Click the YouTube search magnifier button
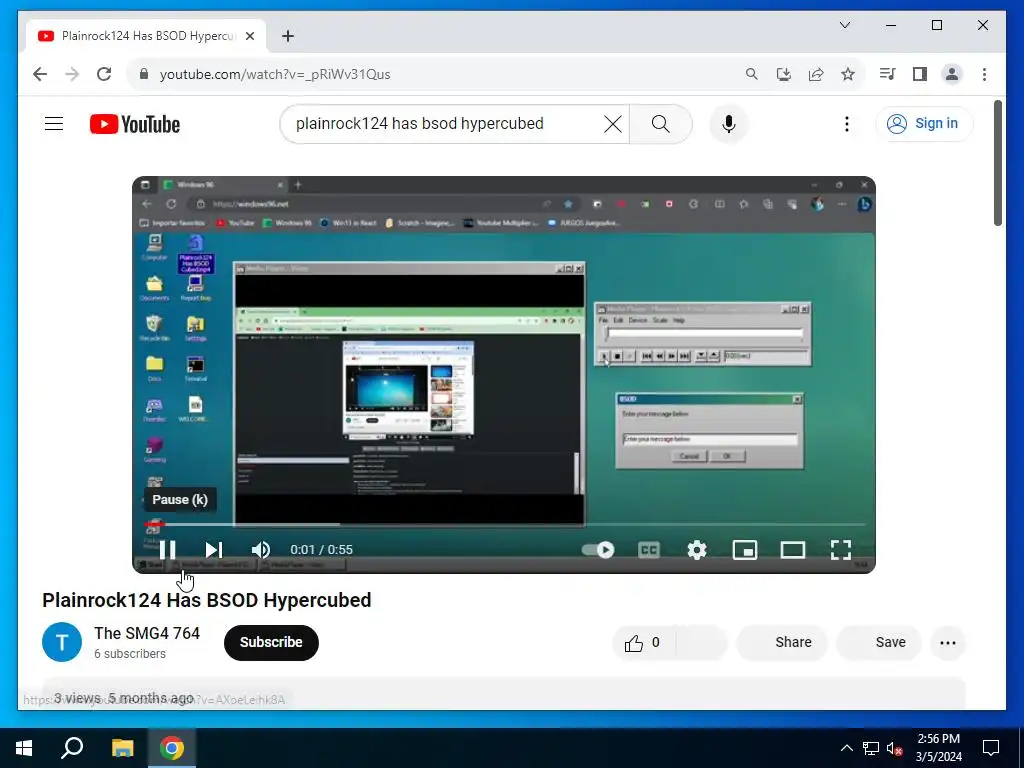 pyautogui.click(x=661, y=124)
